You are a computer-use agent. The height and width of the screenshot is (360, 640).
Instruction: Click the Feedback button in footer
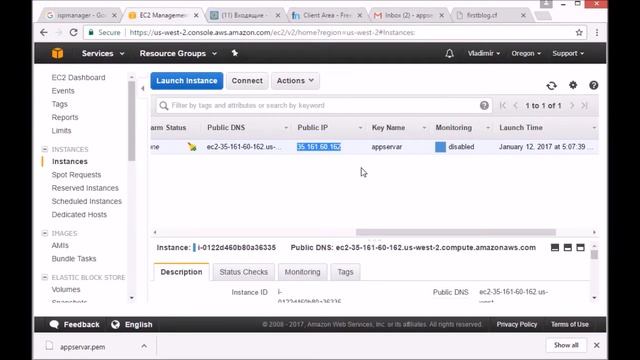(75, 324)
